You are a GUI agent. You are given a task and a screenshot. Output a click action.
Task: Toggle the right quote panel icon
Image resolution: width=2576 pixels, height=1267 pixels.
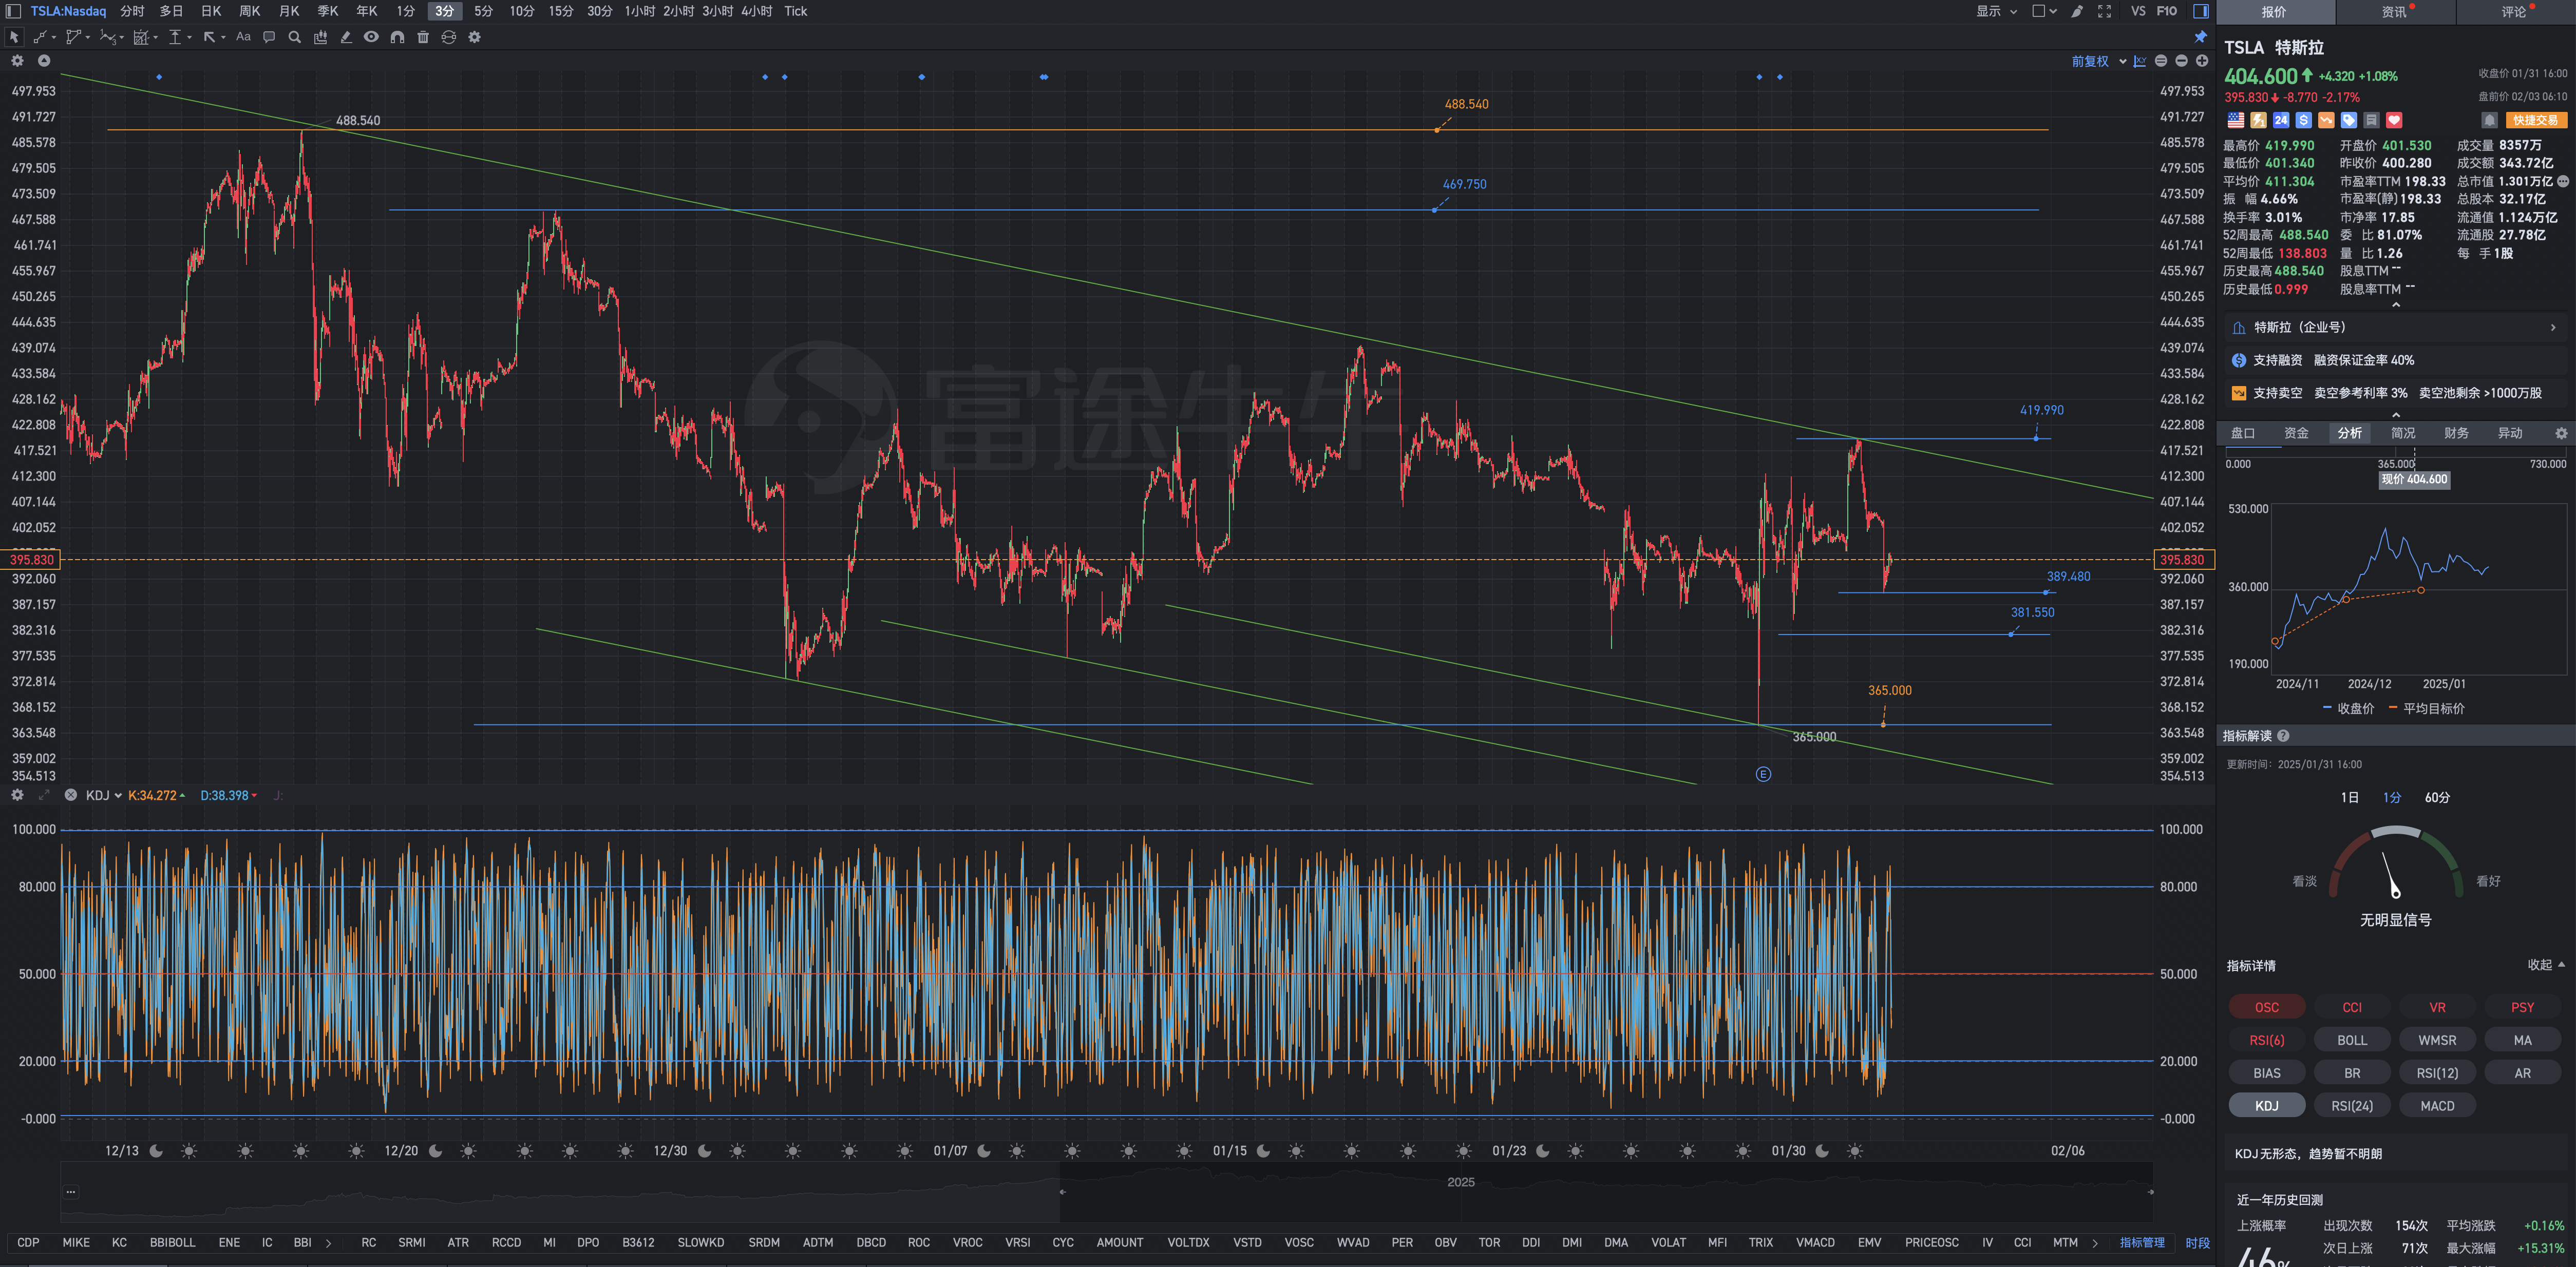click(x=2200, y=11)
